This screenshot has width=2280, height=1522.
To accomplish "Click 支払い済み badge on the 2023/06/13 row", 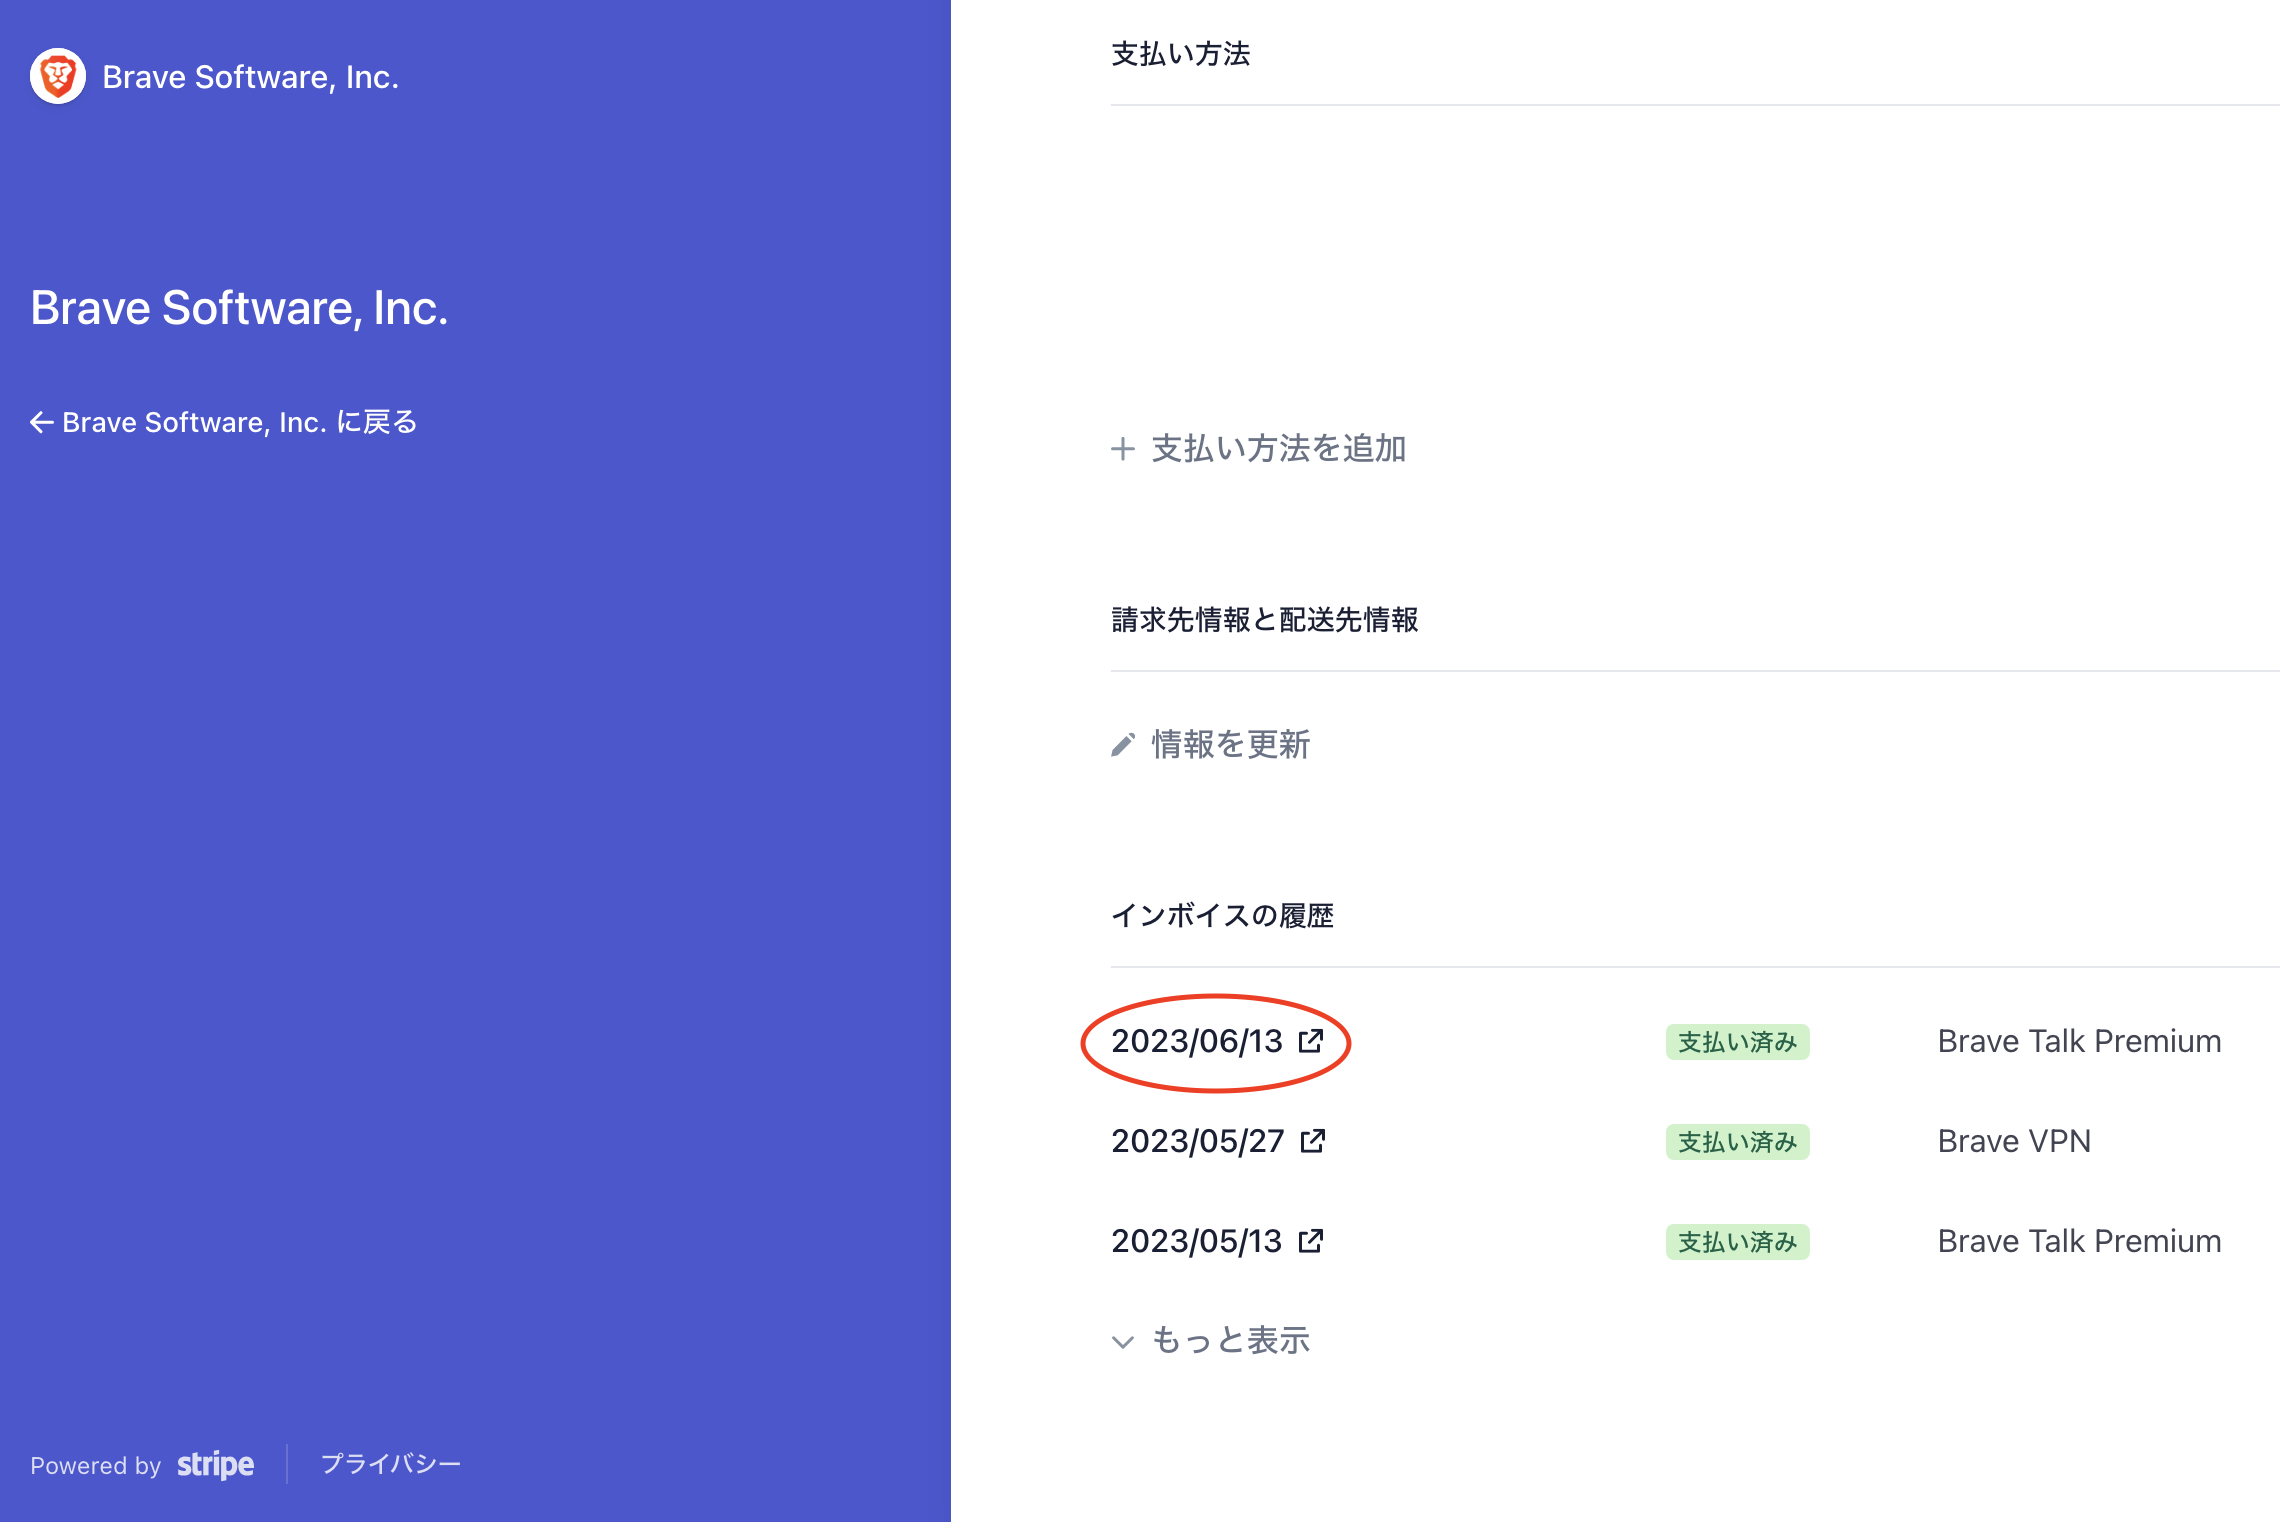I will [1737, 1042].
